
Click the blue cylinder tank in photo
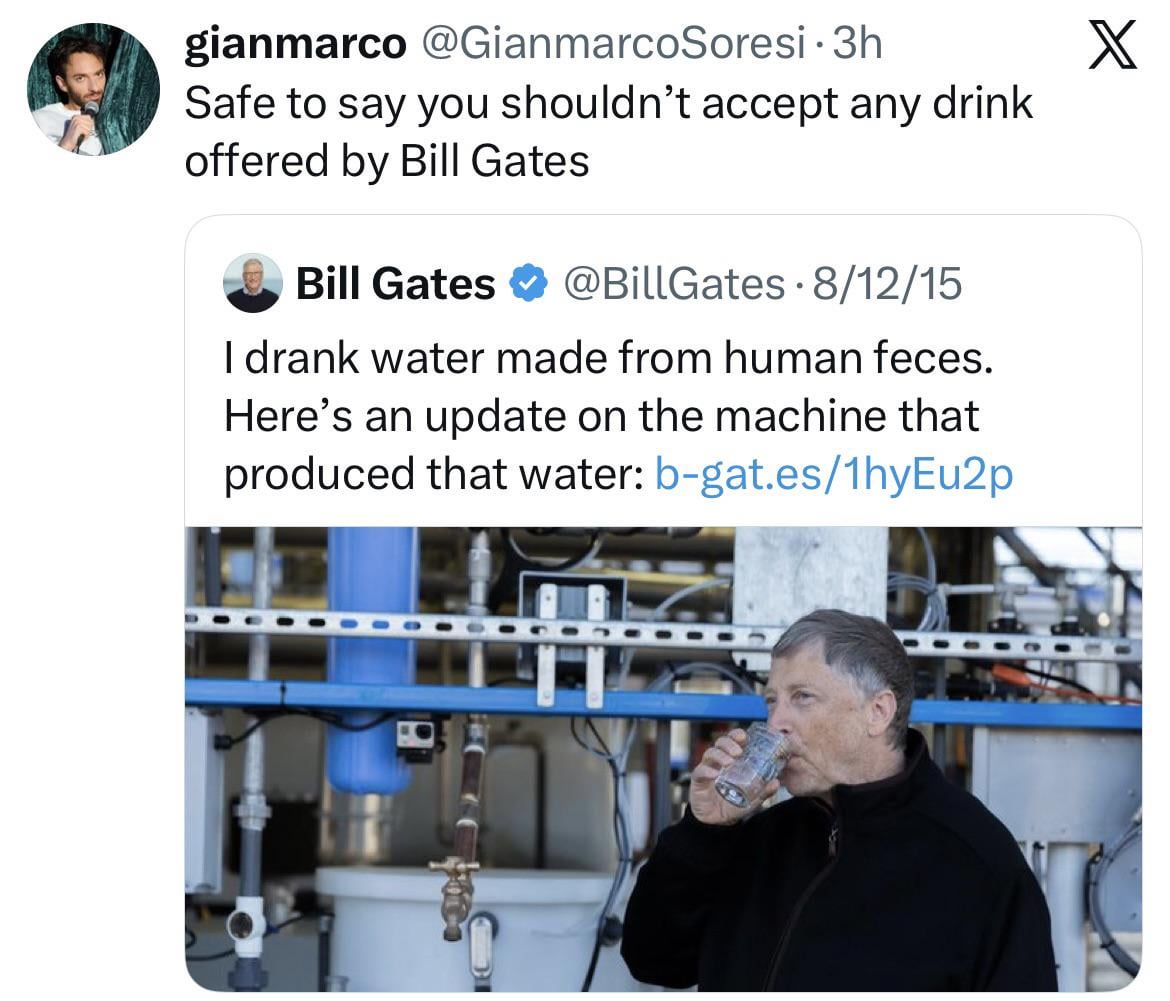pyautogui.click(x=372, y=660)
